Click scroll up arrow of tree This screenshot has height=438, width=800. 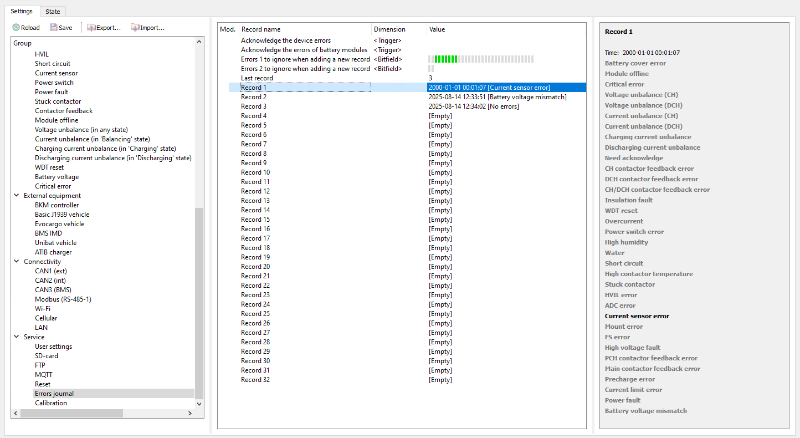tap(199, 42)
